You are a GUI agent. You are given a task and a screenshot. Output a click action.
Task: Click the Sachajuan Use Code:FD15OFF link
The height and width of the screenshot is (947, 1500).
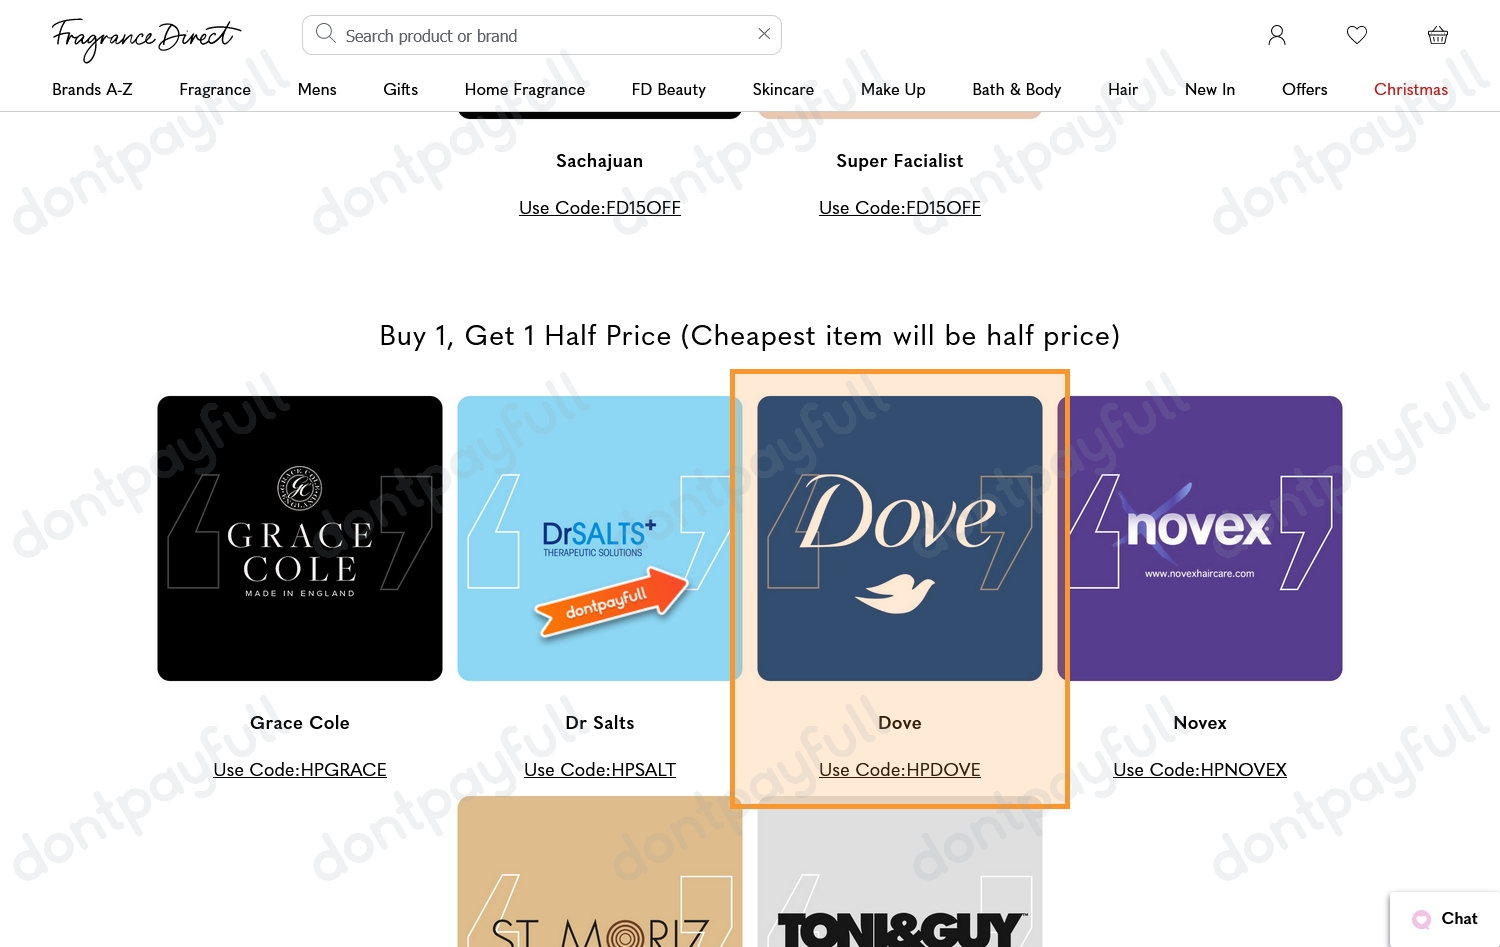pos(600,208)
